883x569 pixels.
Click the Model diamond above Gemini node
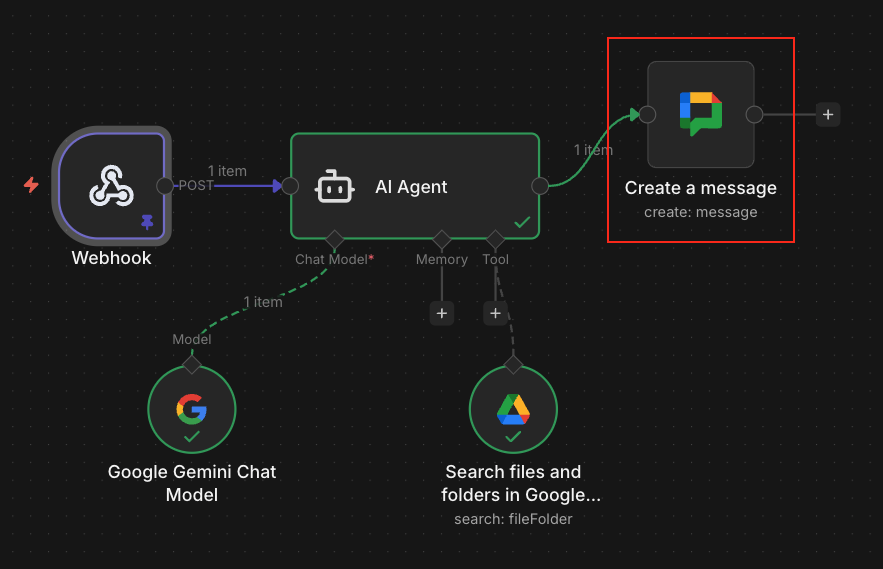192,364
